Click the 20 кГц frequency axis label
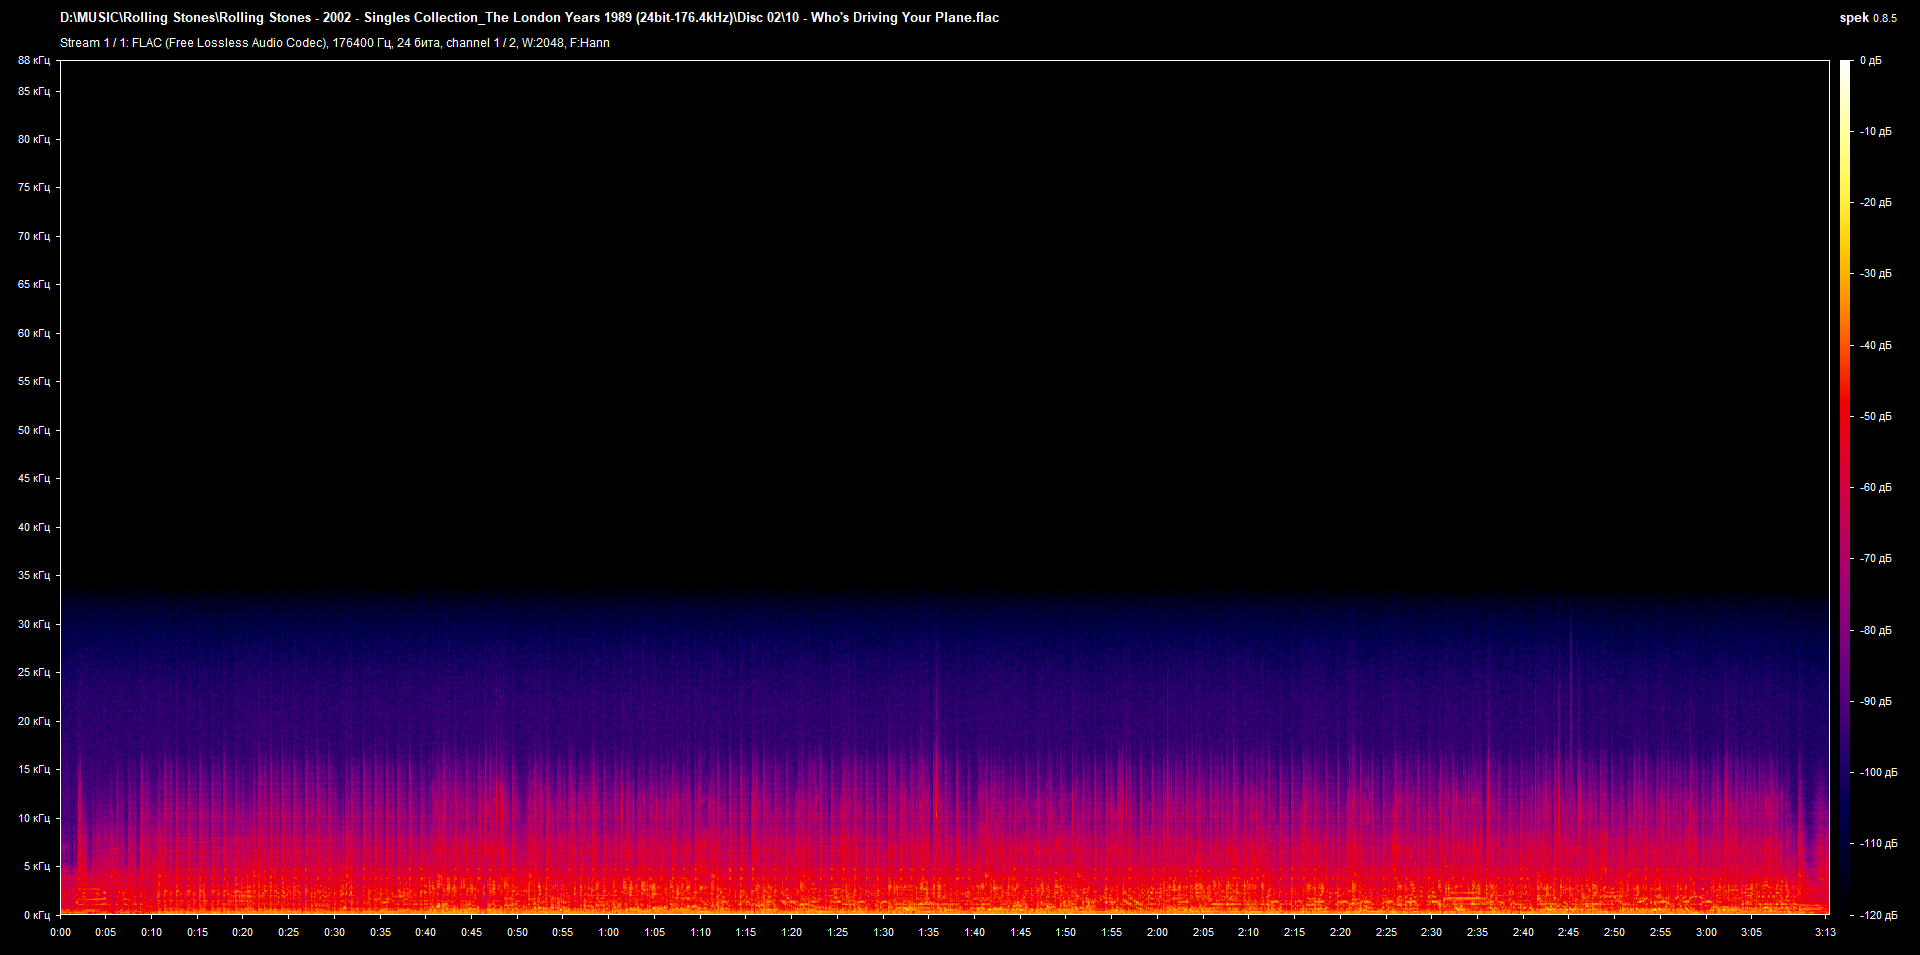 pos(34,721)
